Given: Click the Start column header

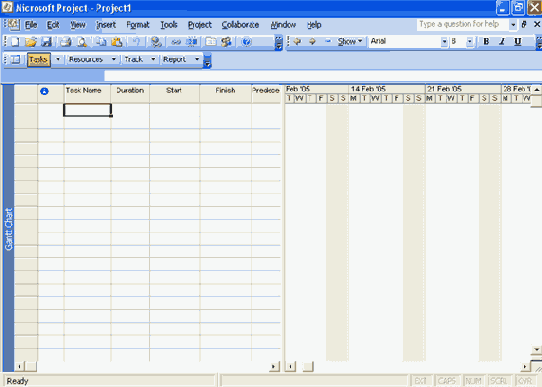Looking at the screenshot, I should 174,93.
